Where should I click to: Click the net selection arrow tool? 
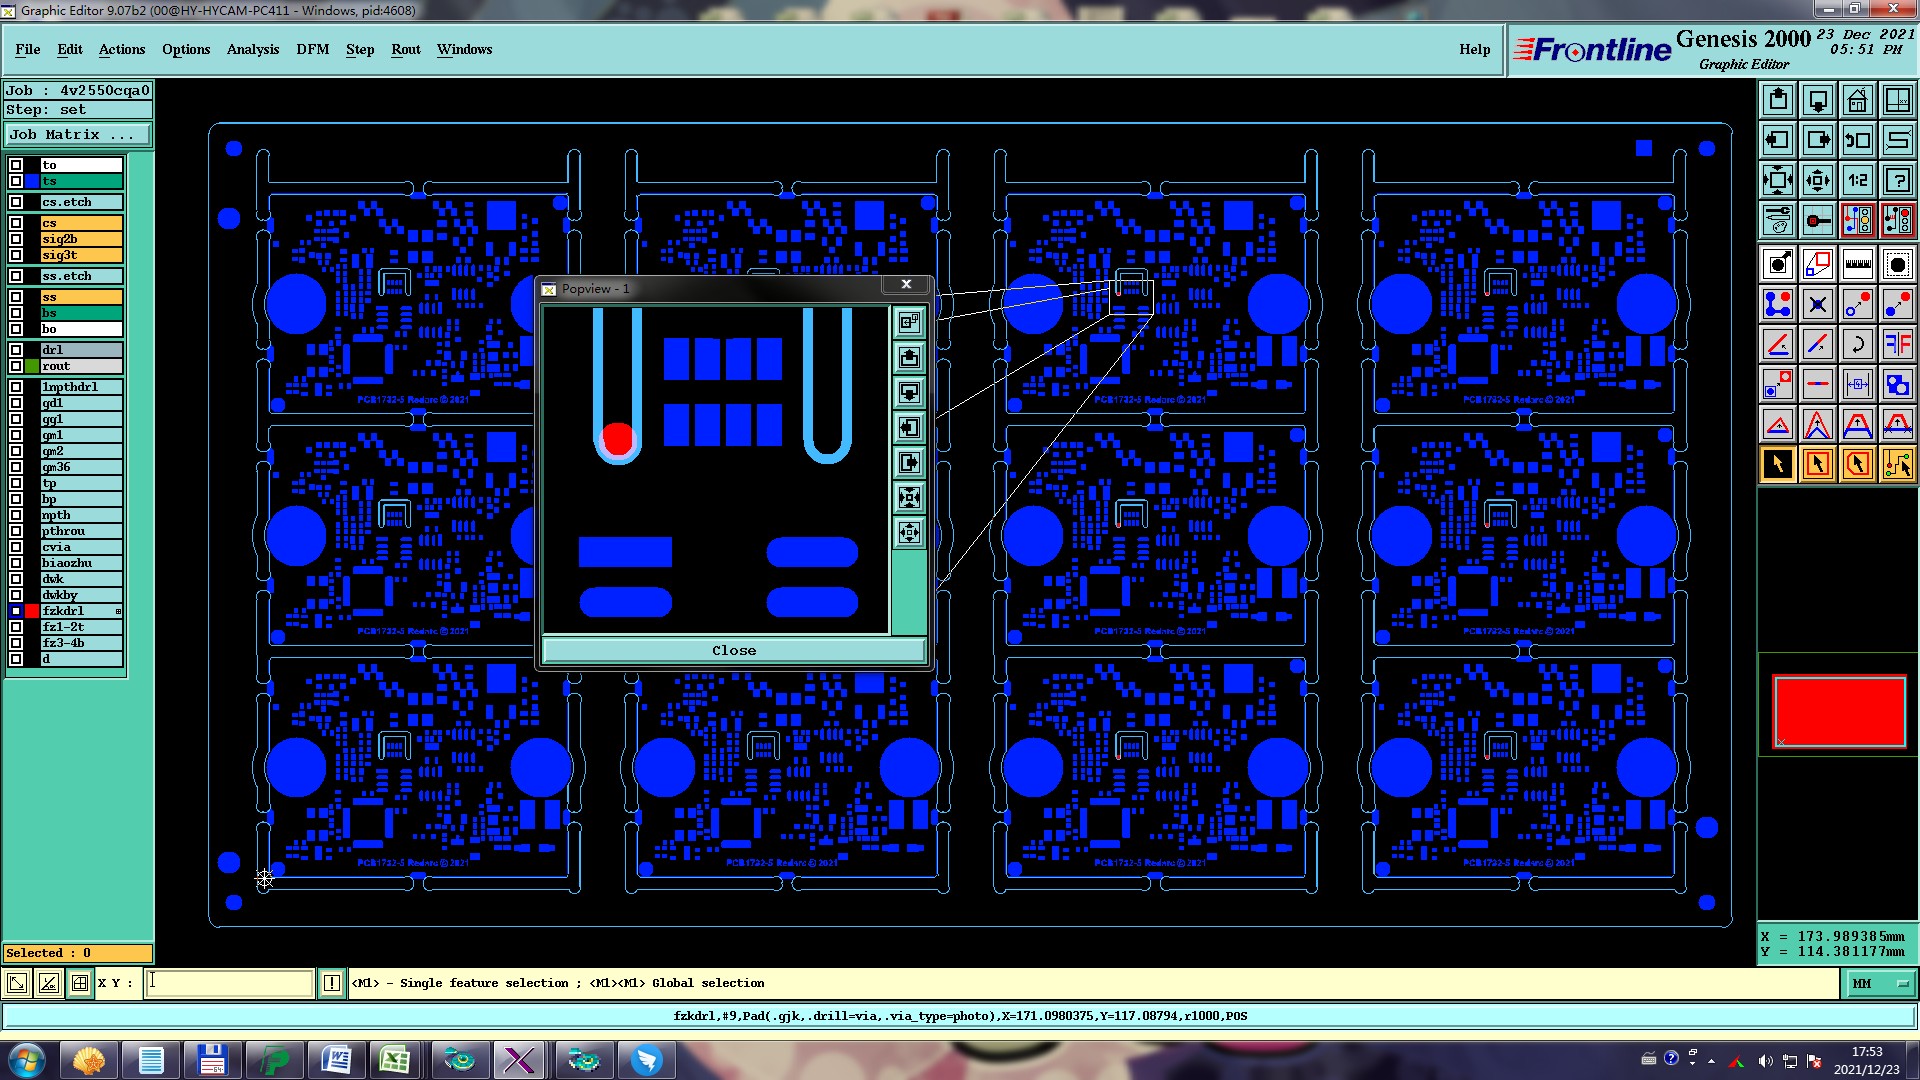[x=1897, y=464]
